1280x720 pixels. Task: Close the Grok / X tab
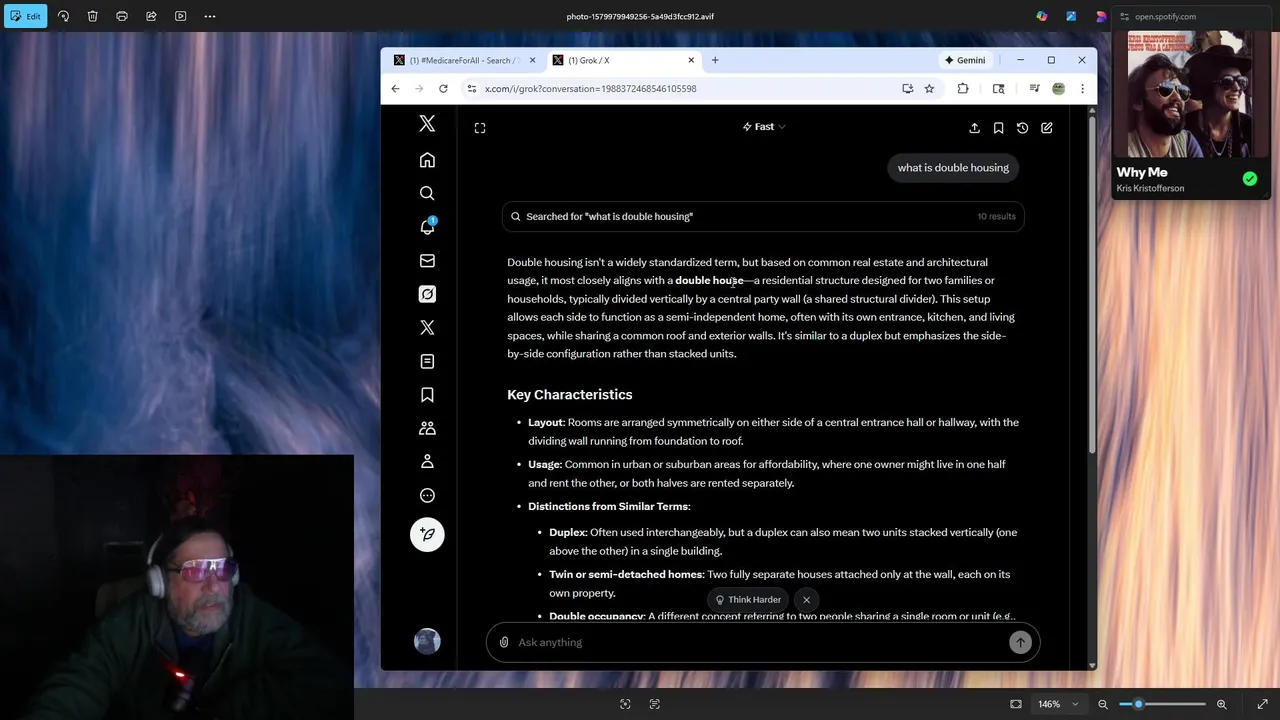pos(691,60)
